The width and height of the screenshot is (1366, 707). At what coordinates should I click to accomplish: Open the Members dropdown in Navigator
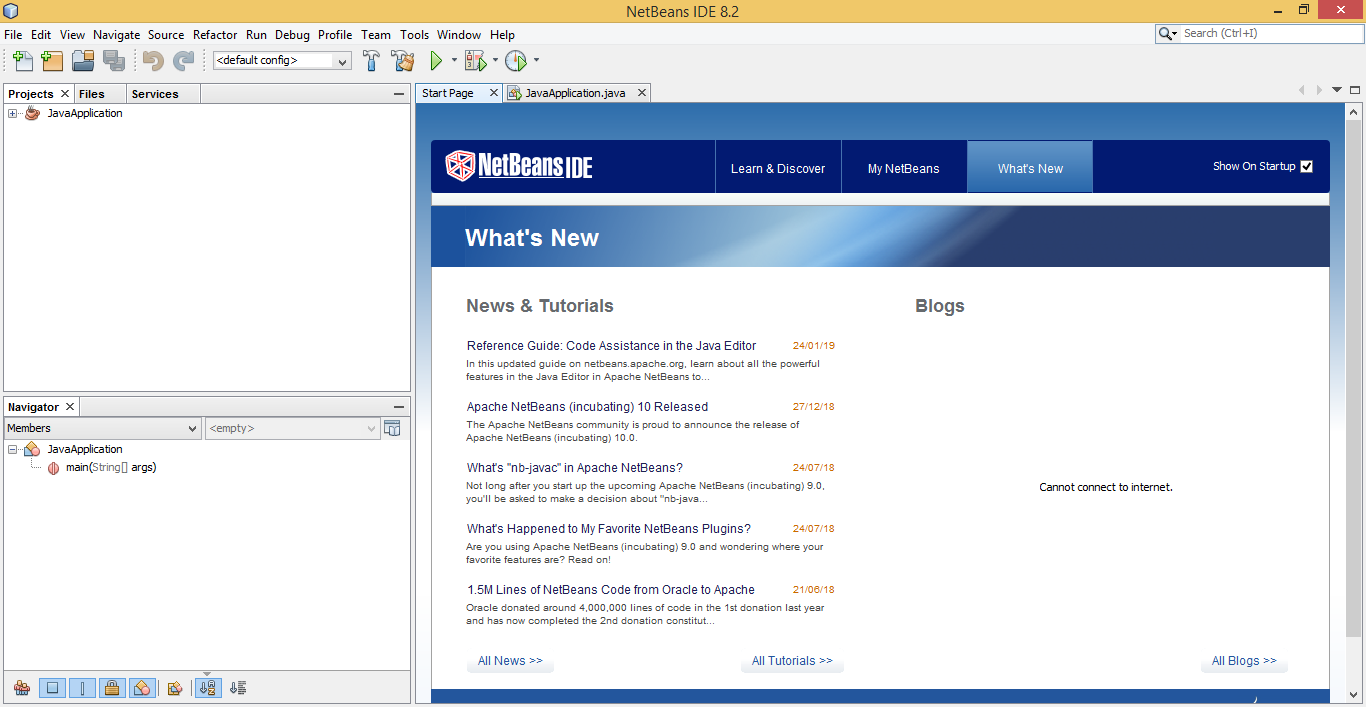pyautogui.click(x=103, y=428)
